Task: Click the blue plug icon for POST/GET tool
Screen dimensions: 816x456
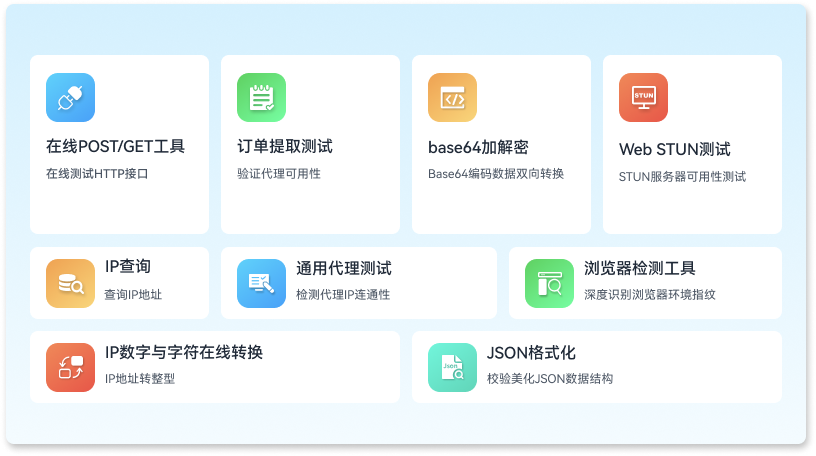Action: pyautogui.click(x=70, y=98)
